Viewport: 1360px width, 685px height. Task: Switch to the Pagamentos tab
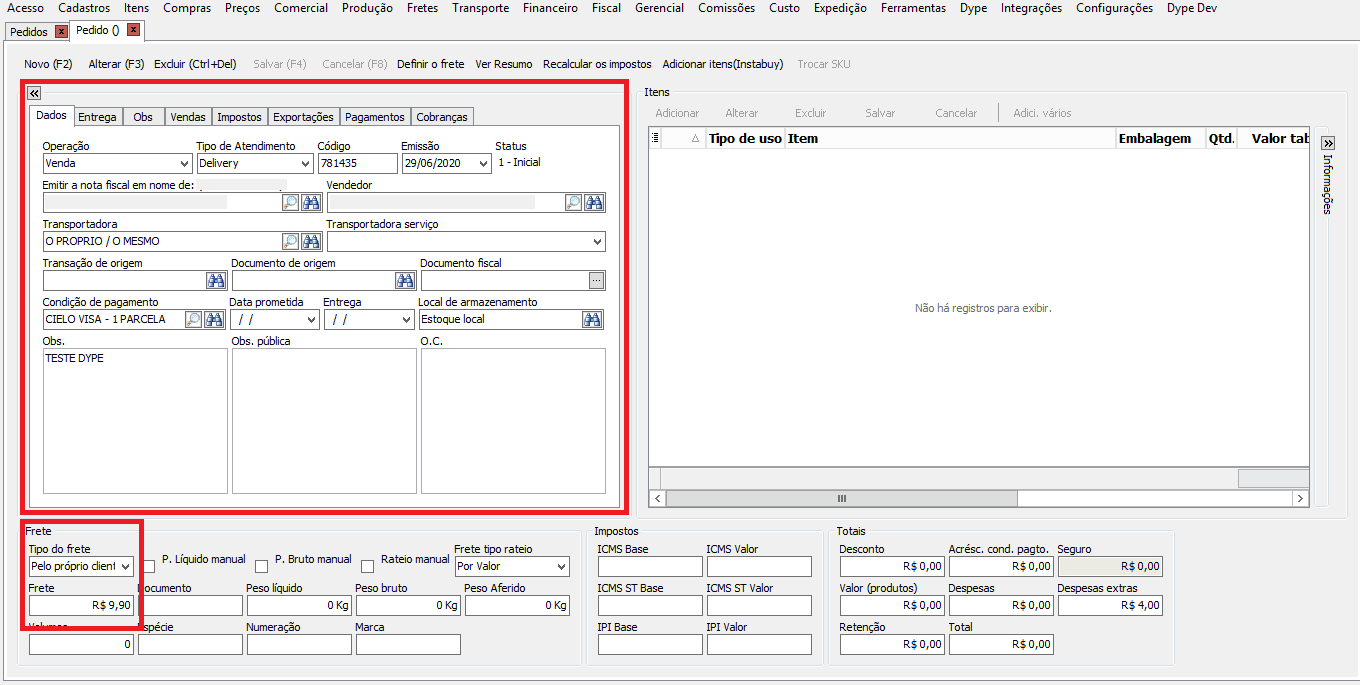pyautogui.click(x=375, y=117)
